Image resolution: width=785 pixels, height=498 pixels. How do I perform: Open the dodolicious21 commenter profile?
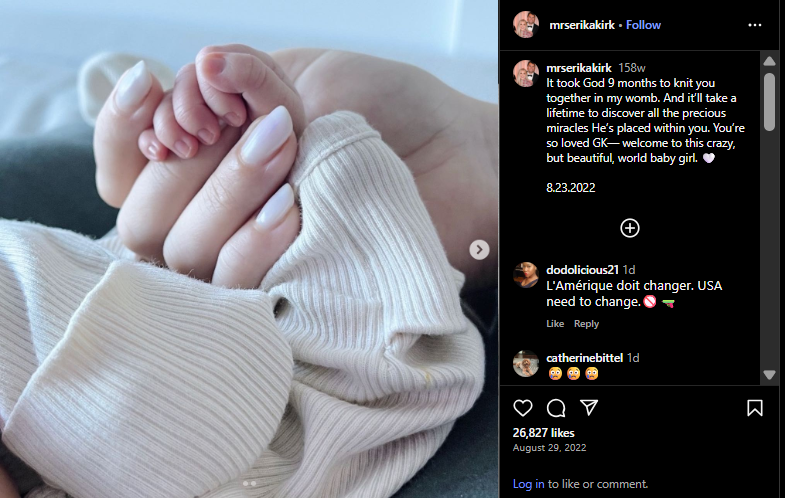[582, 270]
